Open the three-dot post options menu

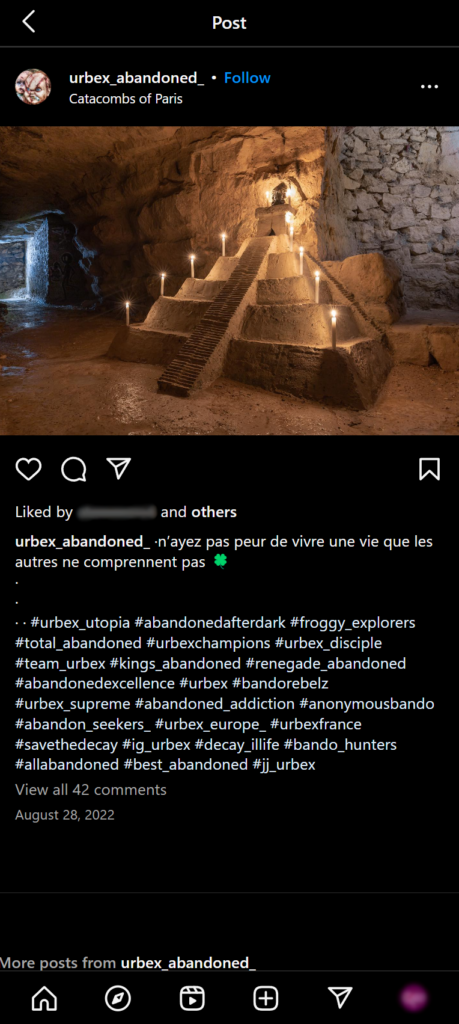point(429,87)
